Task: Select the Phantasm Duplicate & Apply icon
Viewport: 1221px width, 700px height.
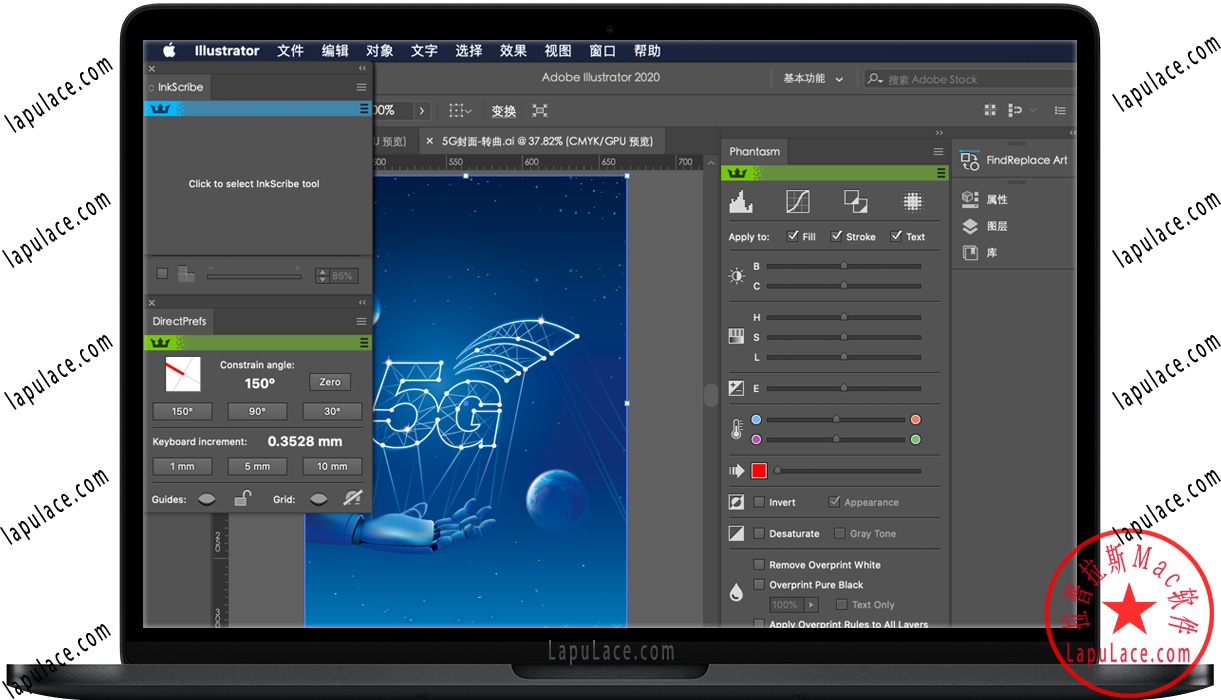Action: [855, 202]
